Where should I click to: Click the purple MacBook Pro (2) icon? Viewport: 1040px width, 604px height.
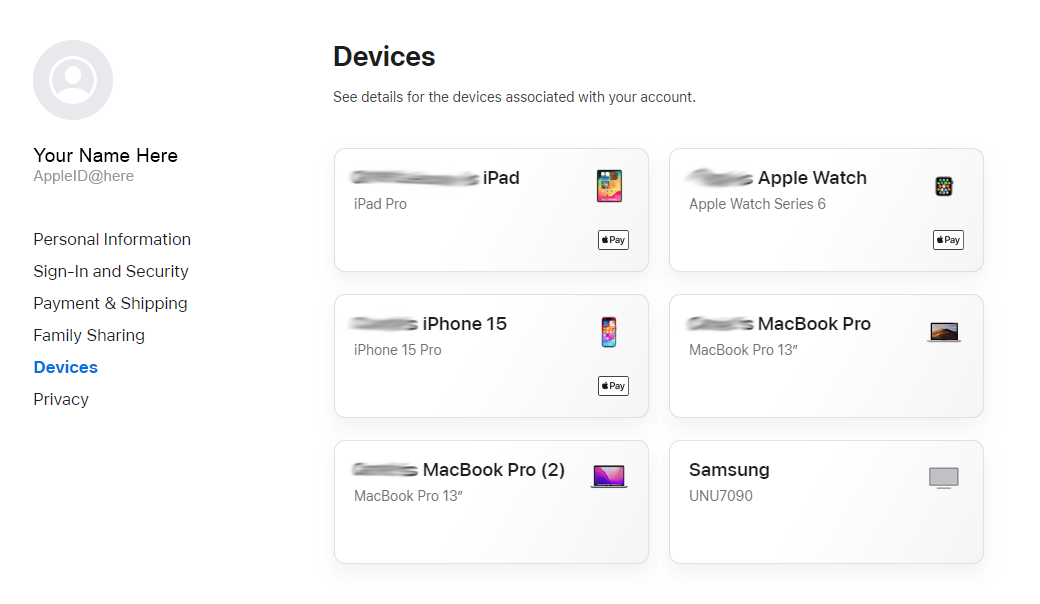coord(609,477)
